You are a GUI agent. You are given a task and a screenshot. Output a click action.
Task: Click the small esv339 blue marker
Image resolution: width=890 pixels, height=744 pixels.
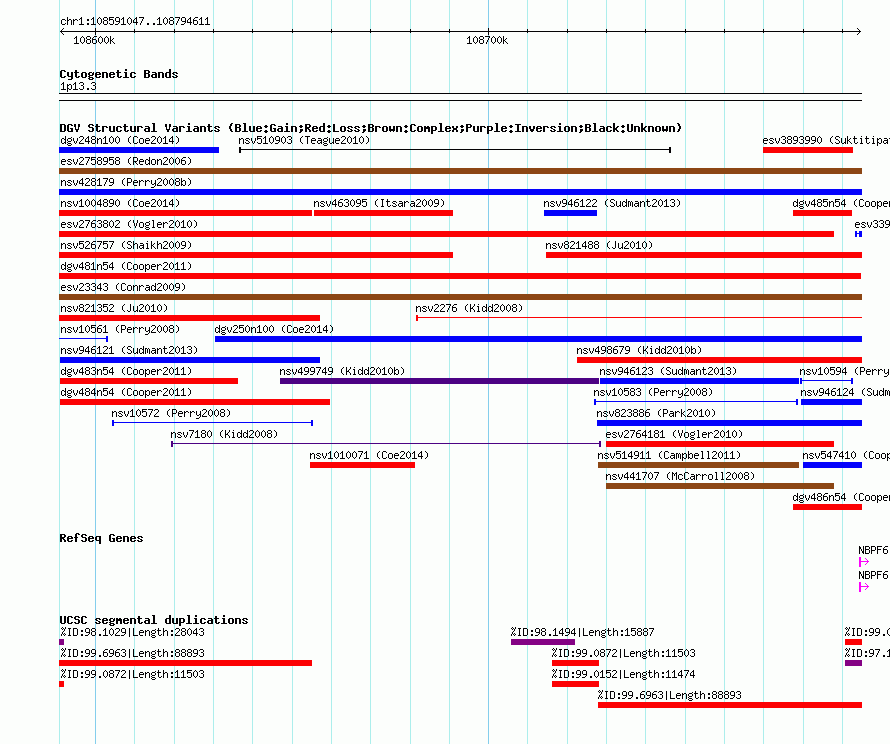pyautogui.click(x=859, y=234)
